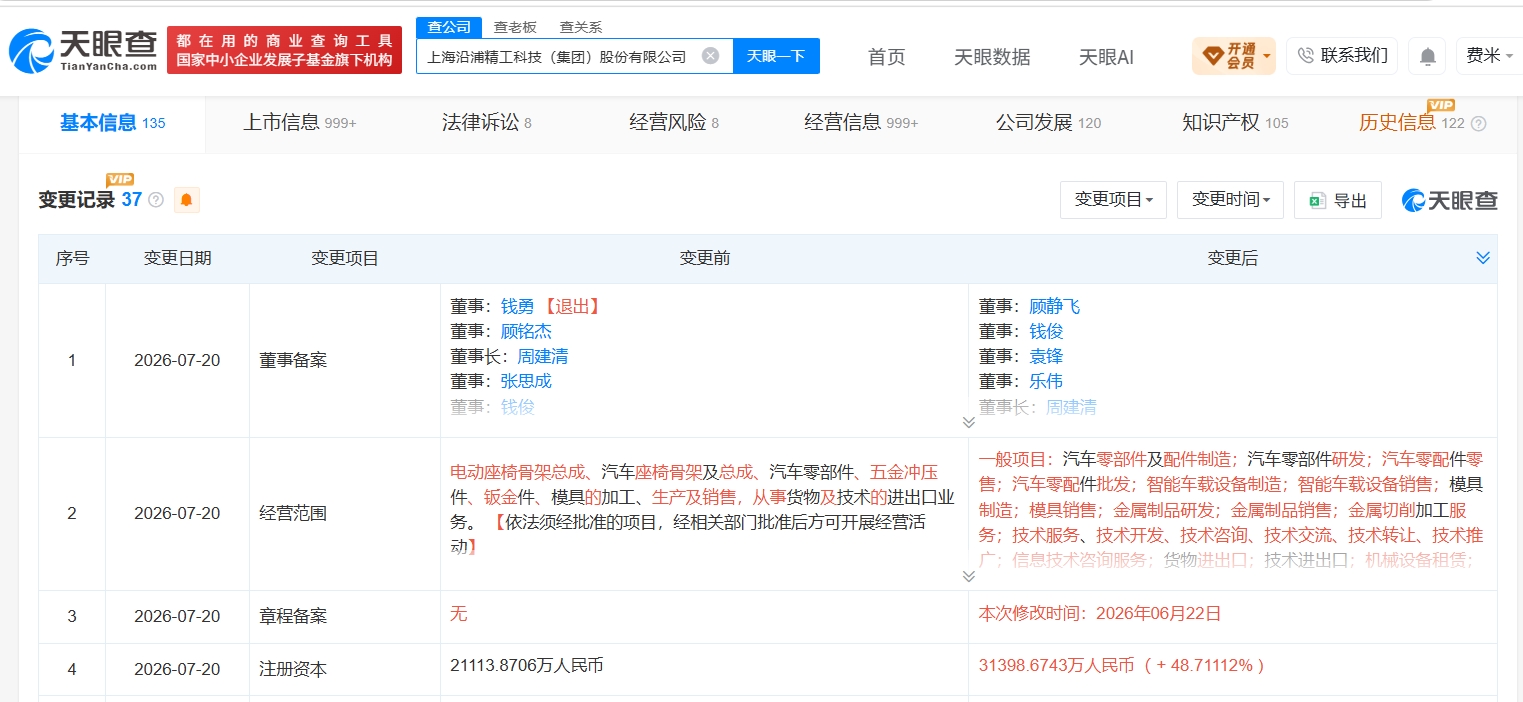
Task: Switch to the 知识产权 tab
Action: pos(1235,123)
